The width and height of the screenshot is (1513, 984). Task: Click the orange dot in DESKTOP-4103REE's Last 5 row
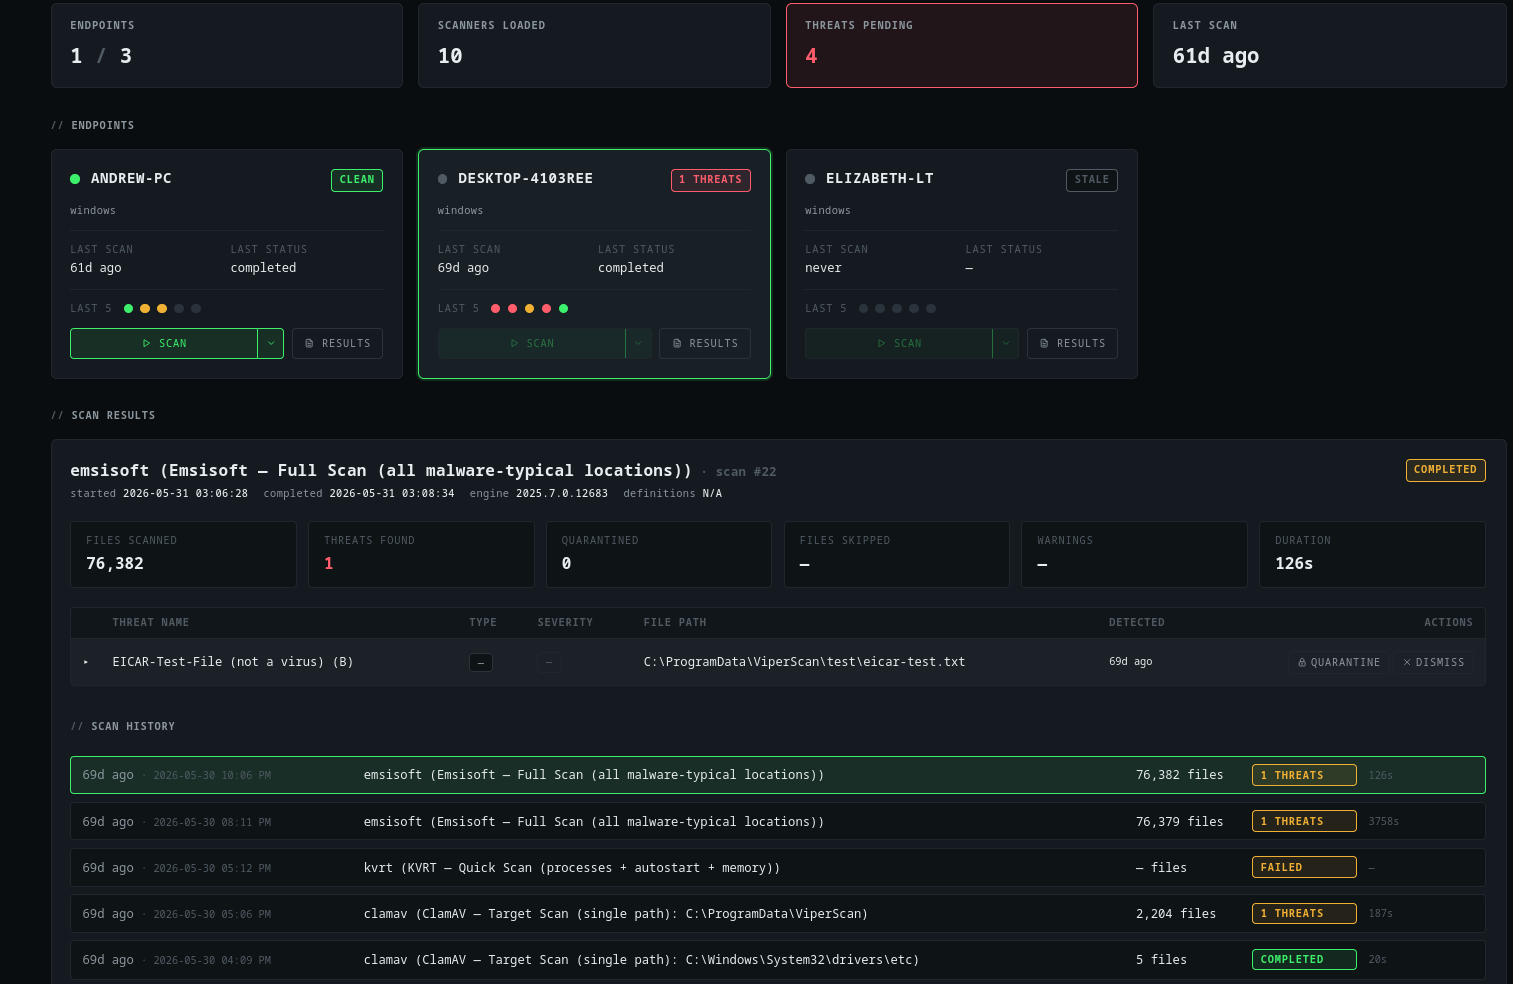530,309
